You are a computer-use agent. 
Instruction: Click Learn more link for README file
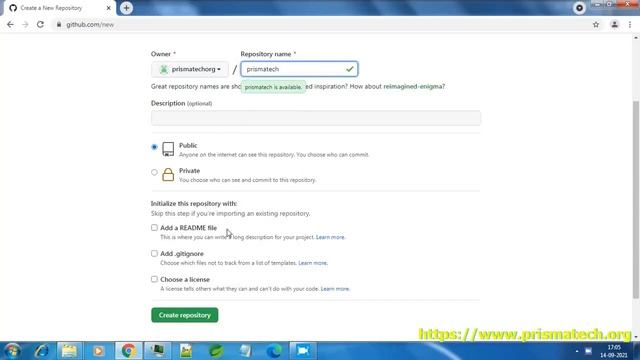(330, 237)
